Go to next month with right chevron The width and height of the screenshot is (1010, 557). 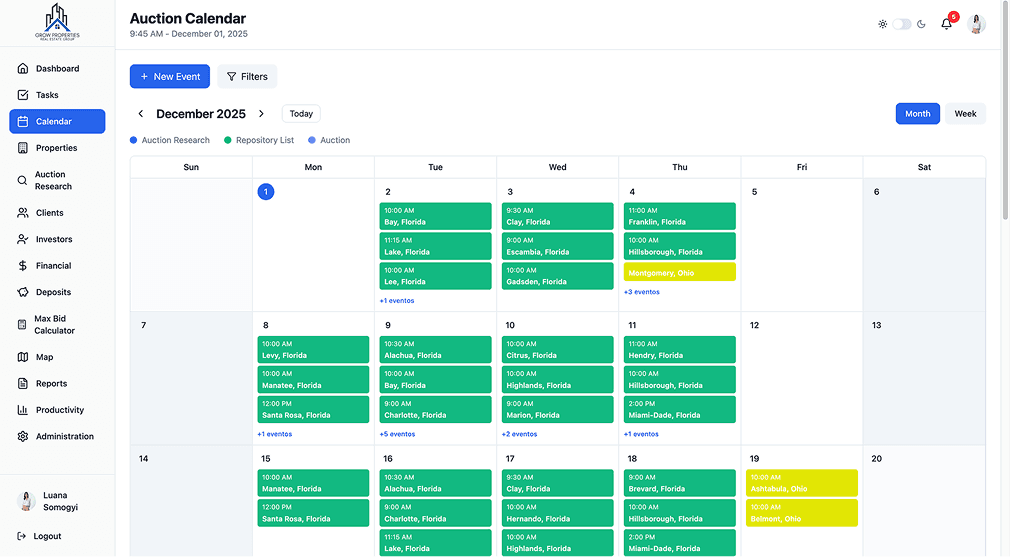[x=262, y=113]
